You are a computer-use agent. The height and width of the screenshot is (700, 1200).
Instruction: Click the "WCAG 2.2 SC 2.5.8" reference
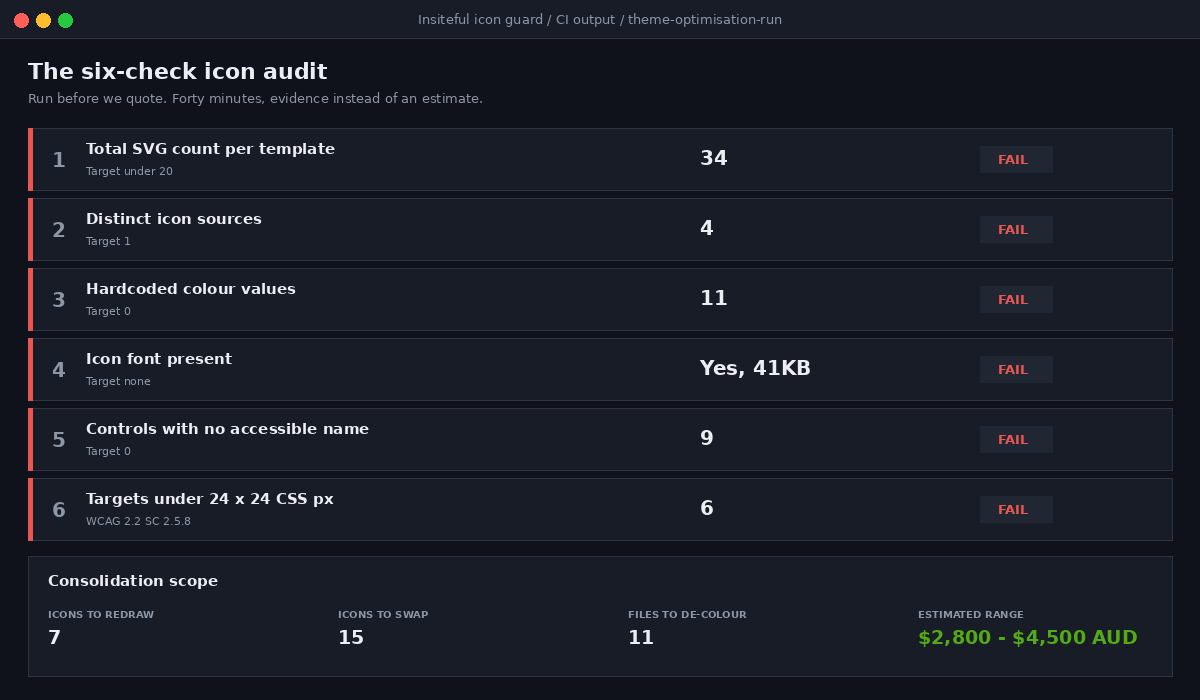138,522
